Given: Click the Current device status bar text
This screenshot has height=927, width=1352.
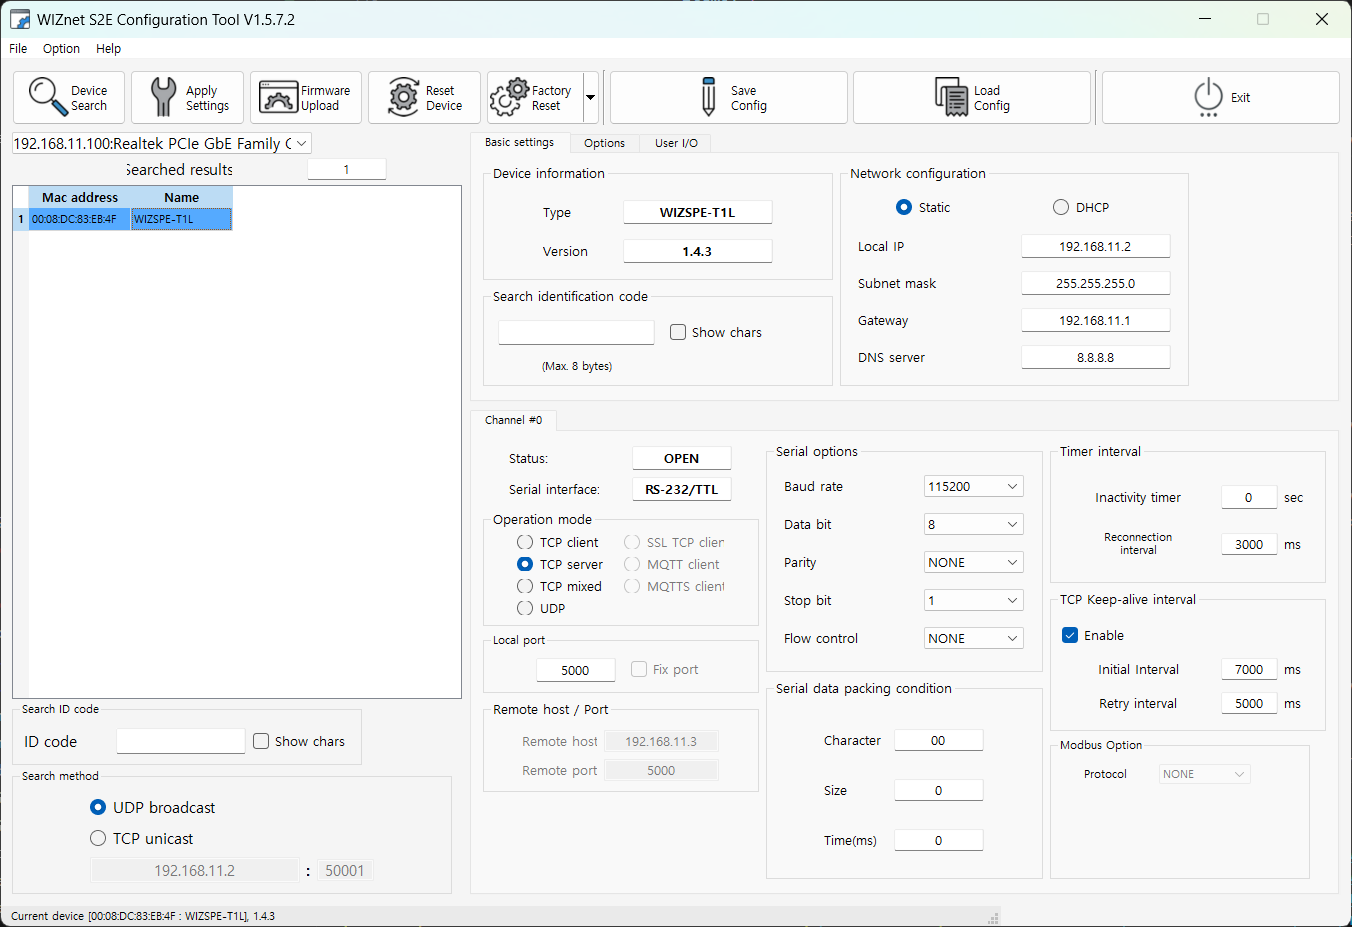Looking at the screenshot, I should point(143,916).
